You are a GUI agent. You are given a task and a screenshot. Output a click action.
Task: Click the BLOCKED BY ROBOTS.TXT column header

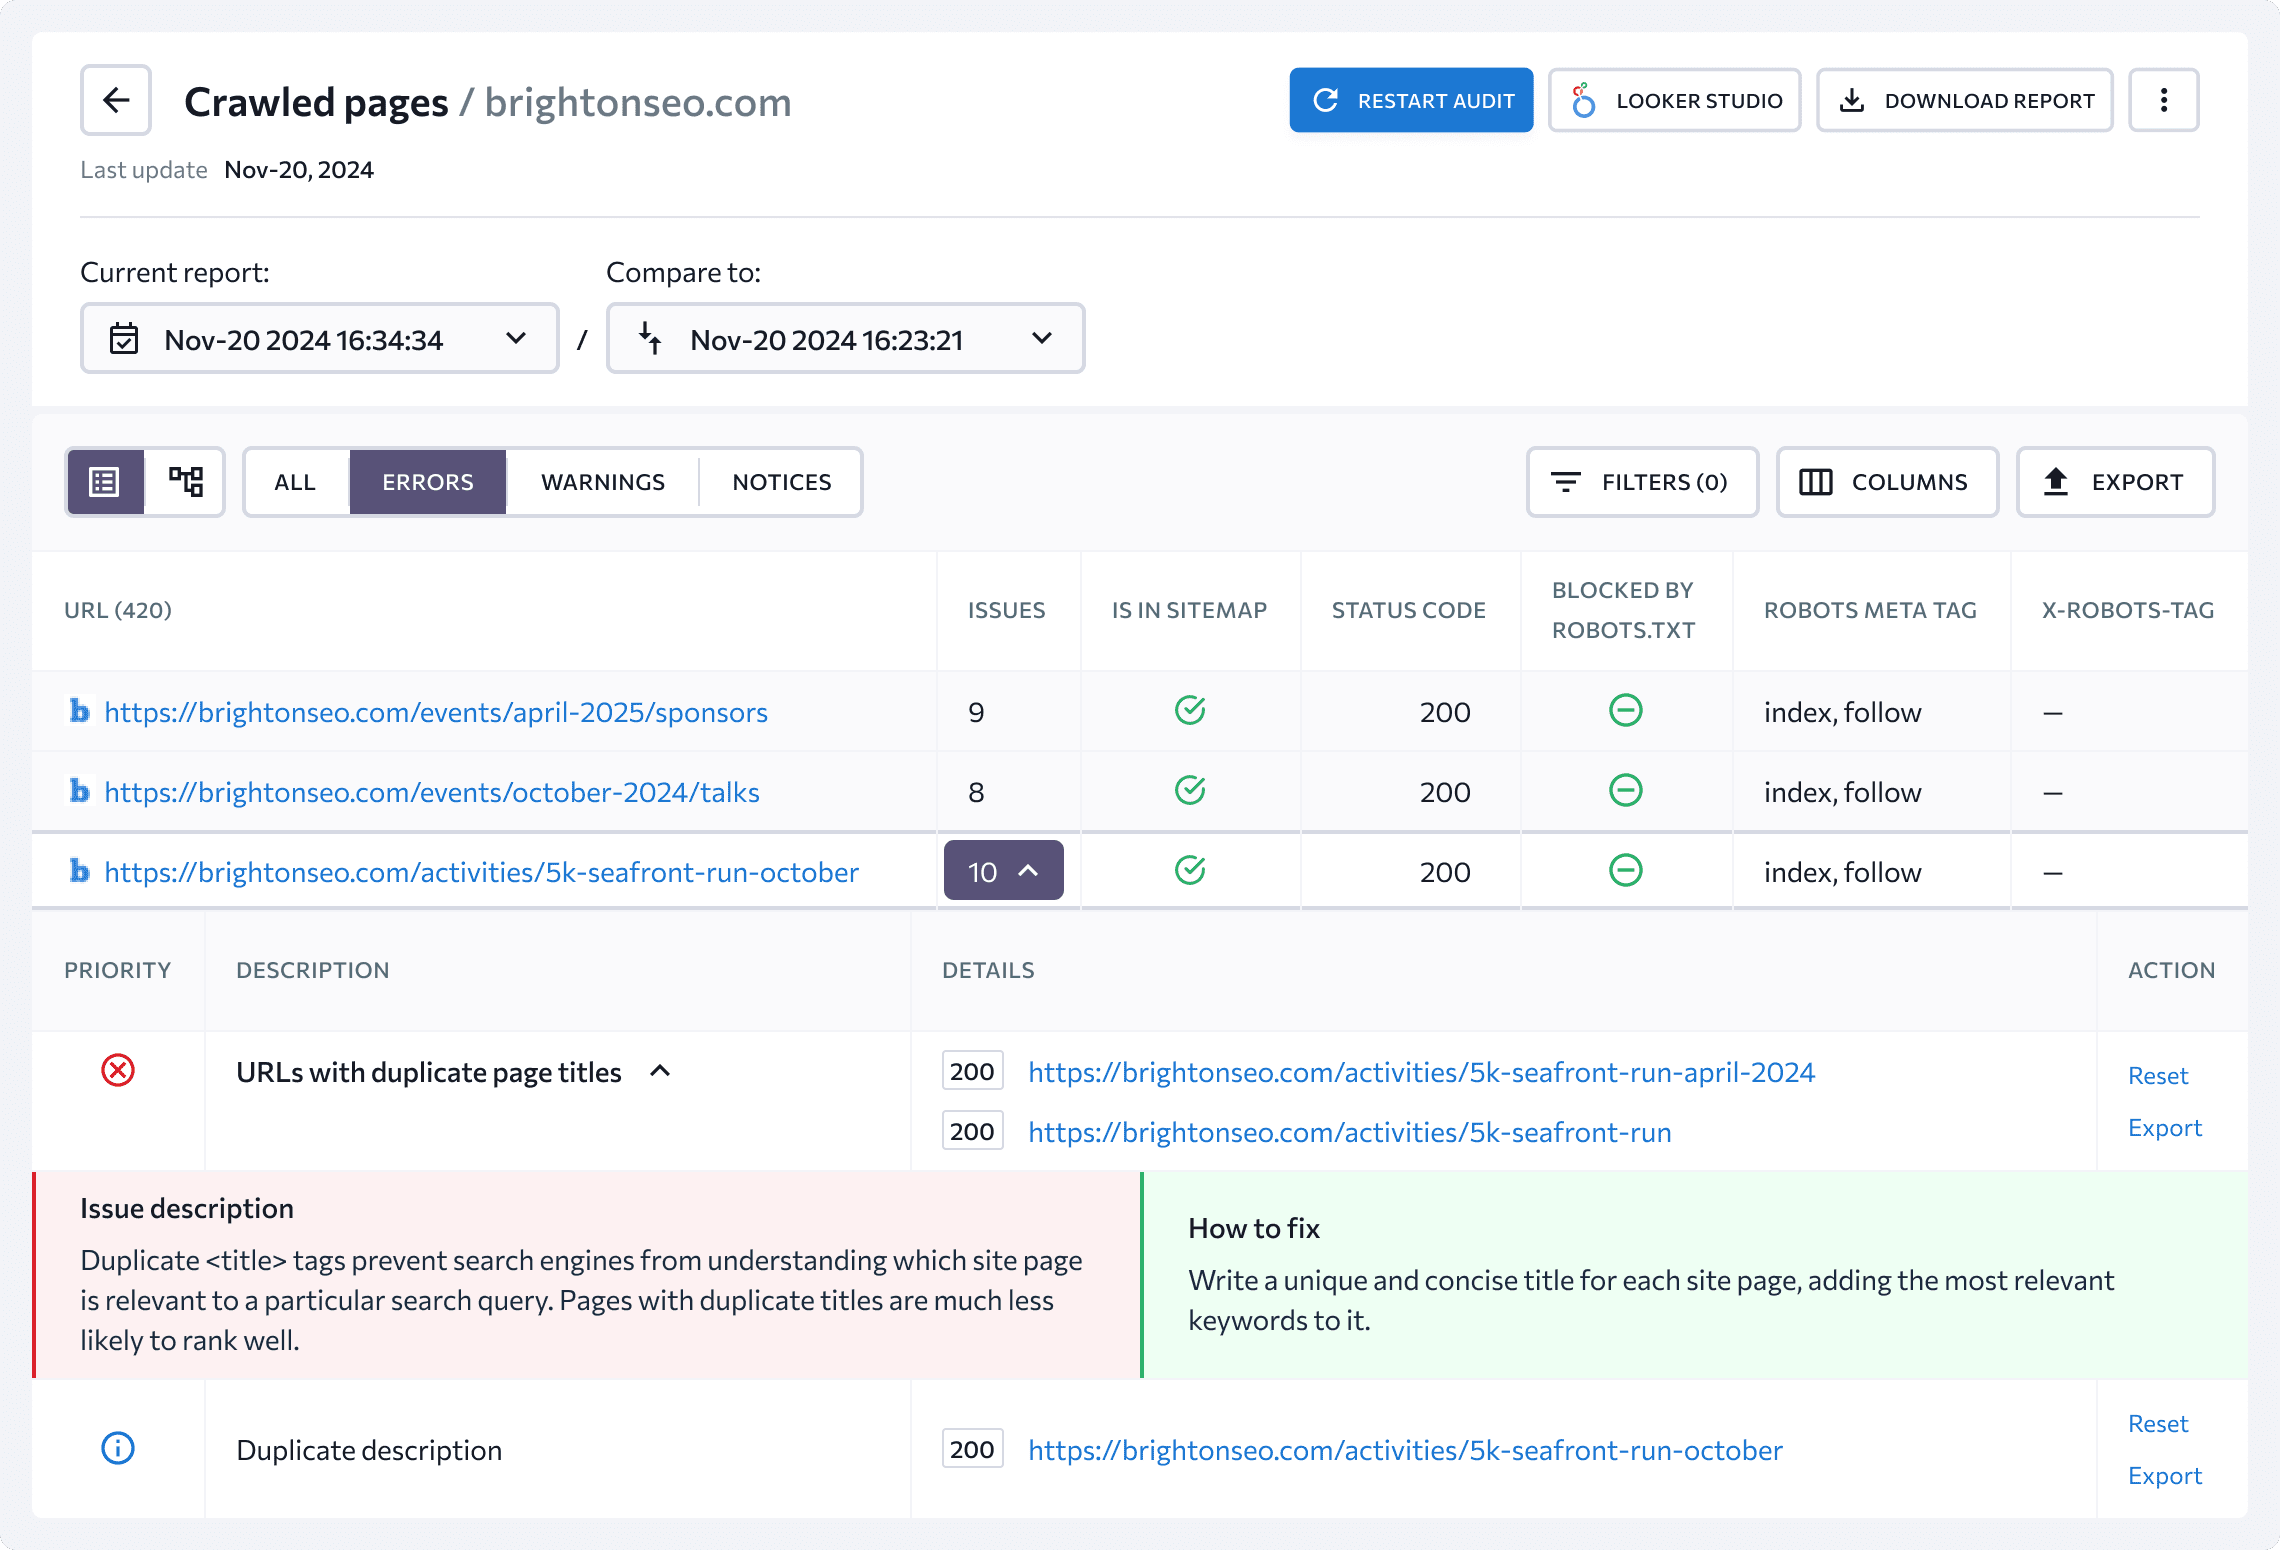tap(1624, 610)
